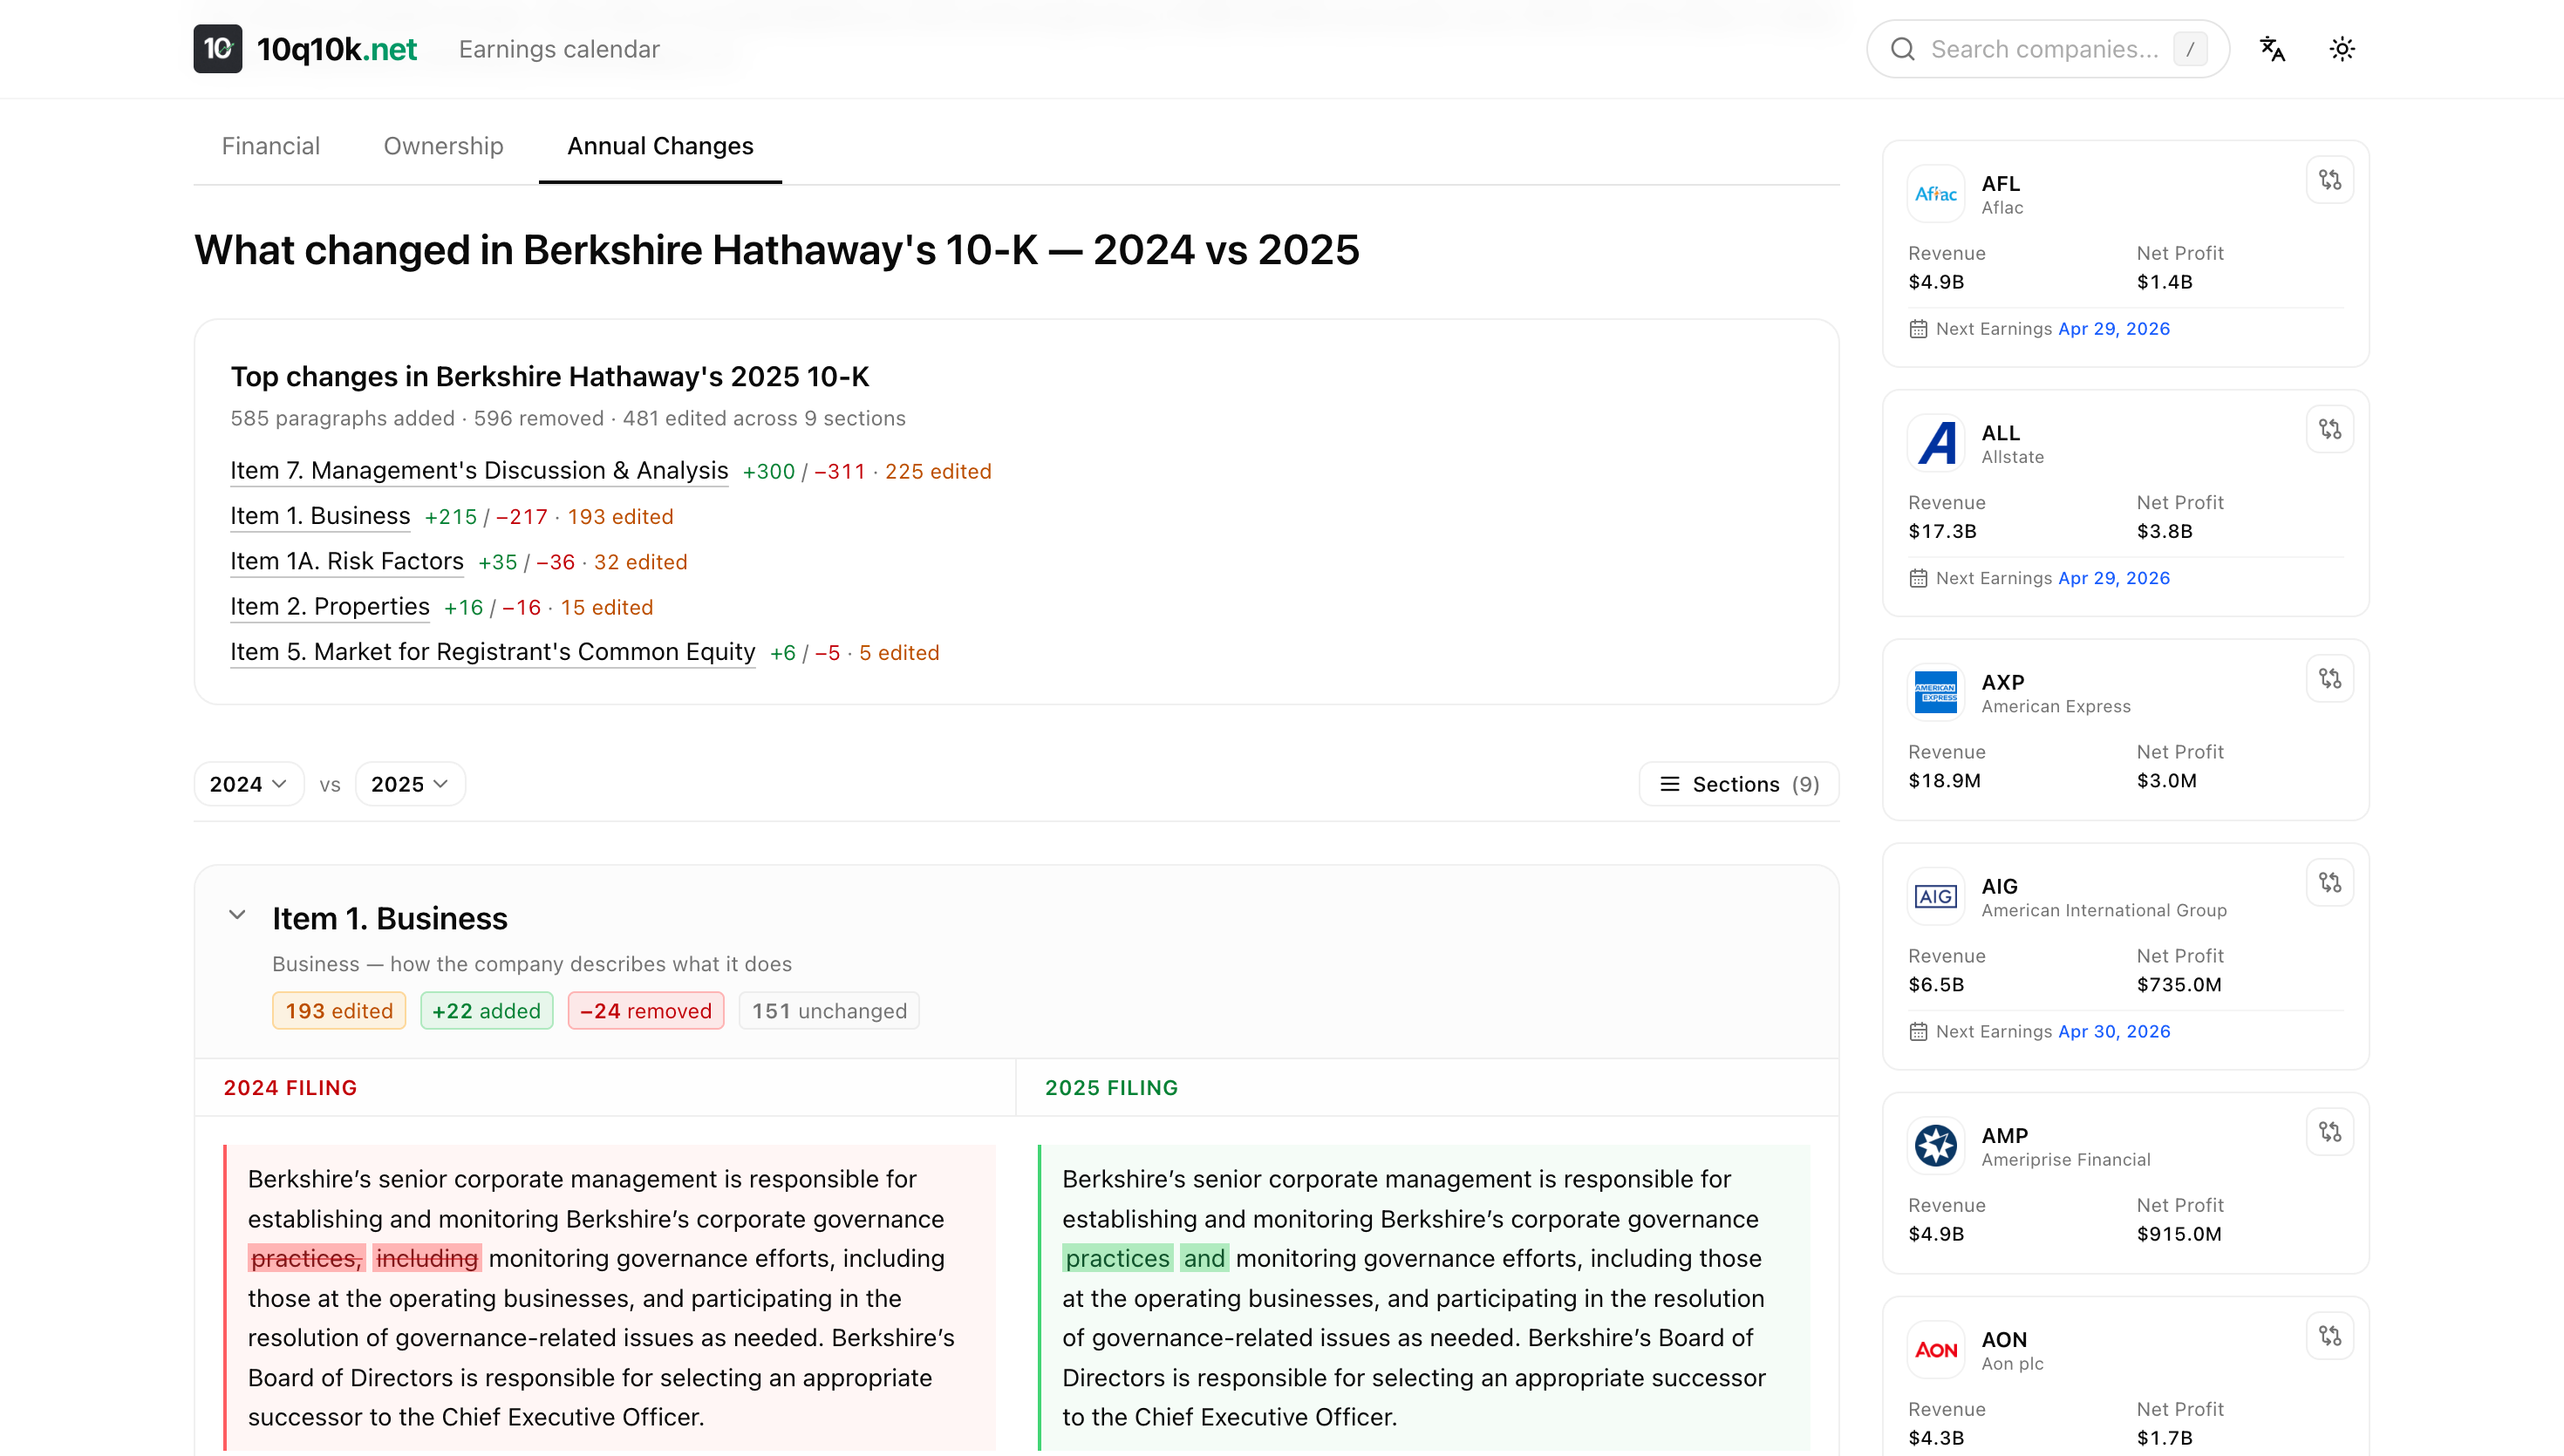This screenshot has height=1456, width=2564.
Task: Click the 10q10k.net logo icon
Action: [x=217, y=48]
